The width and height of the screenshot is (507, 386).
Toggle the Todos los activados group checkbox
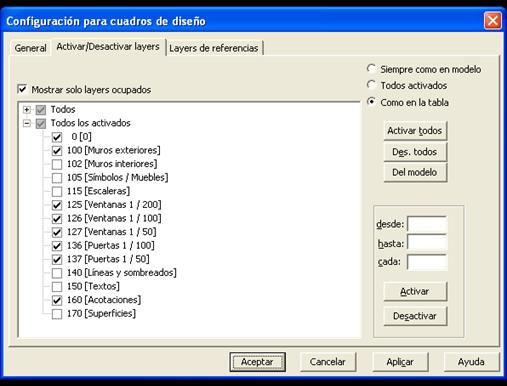point(41,124)
